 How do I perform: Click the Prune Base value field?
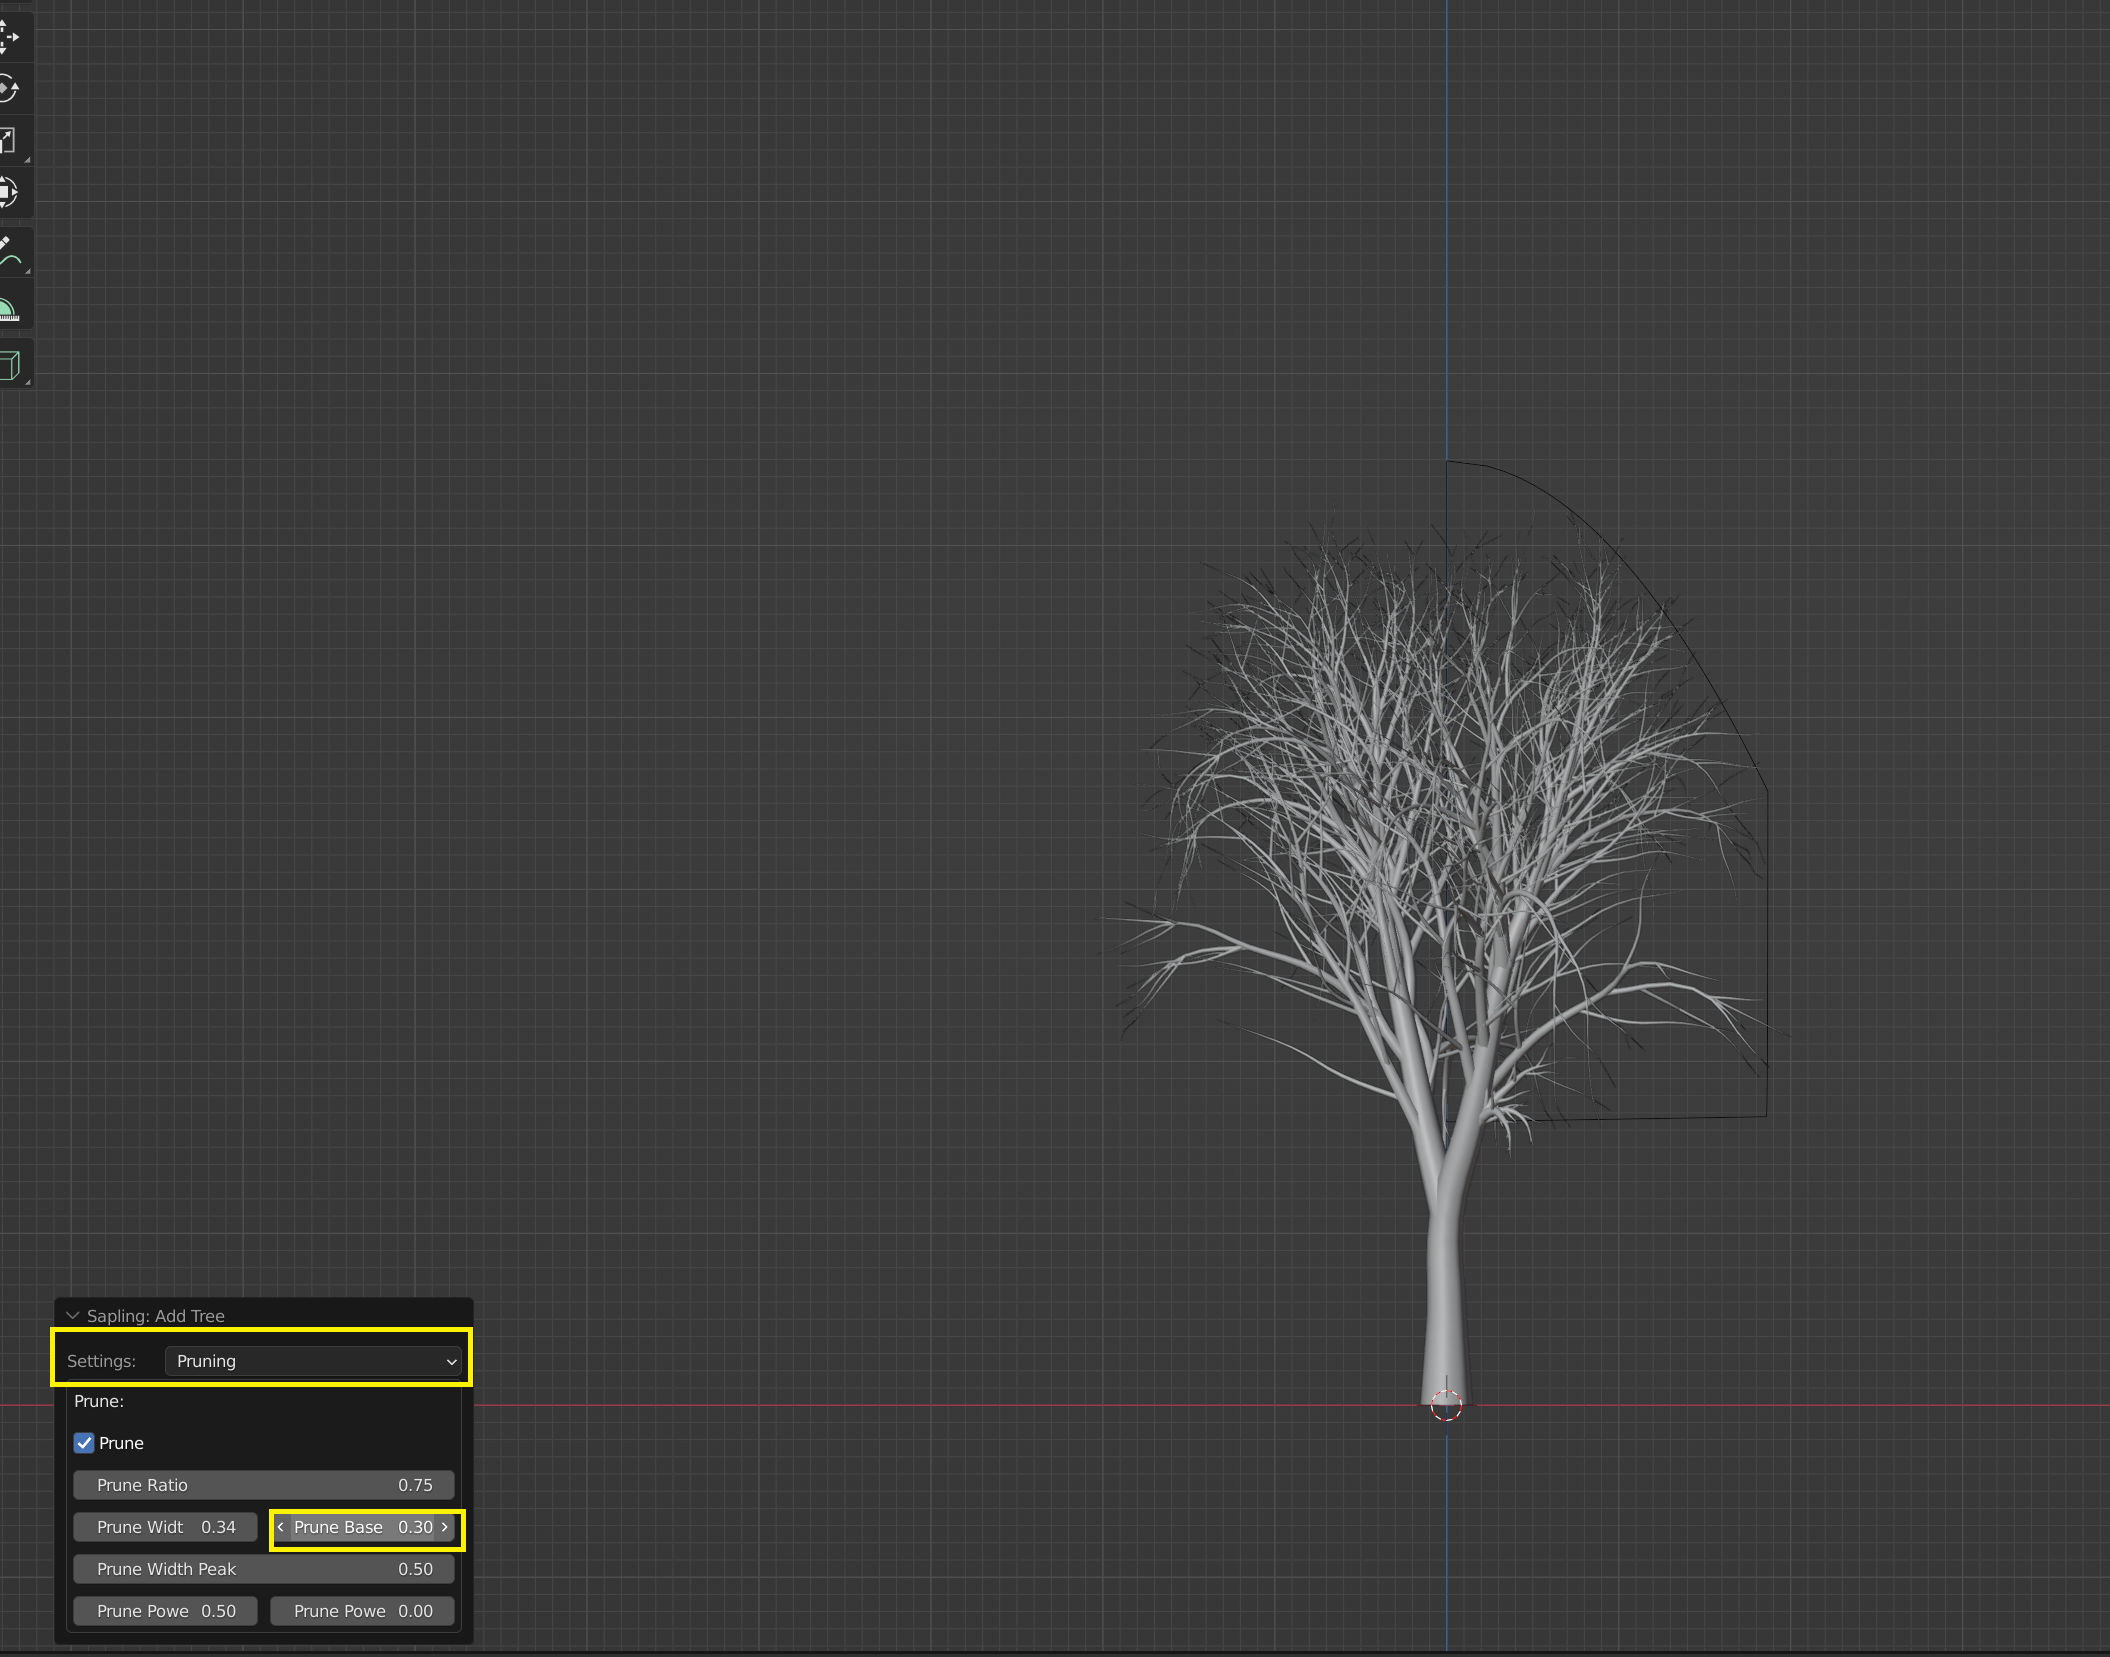pos(362,1527)
